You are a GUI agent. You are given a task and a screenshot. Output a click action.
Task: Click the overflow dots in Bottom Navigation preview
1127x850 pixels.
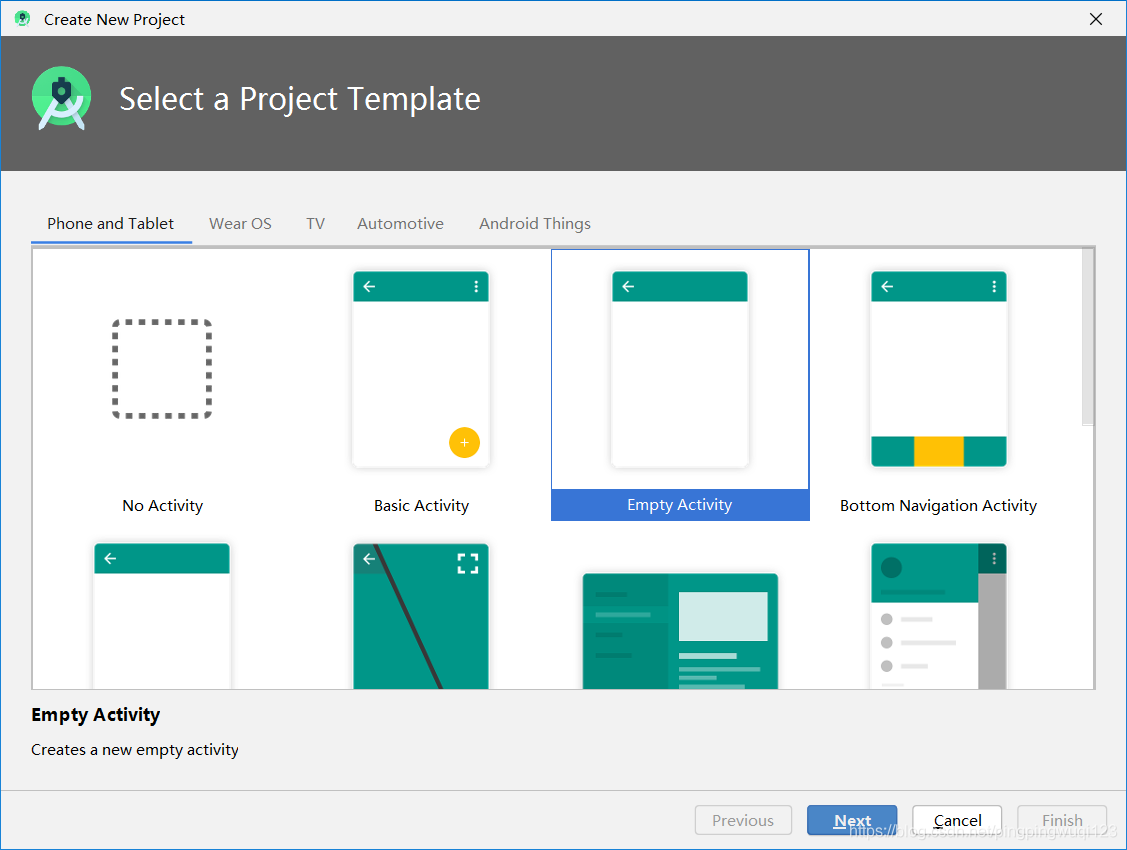click(x=994, y=287)
